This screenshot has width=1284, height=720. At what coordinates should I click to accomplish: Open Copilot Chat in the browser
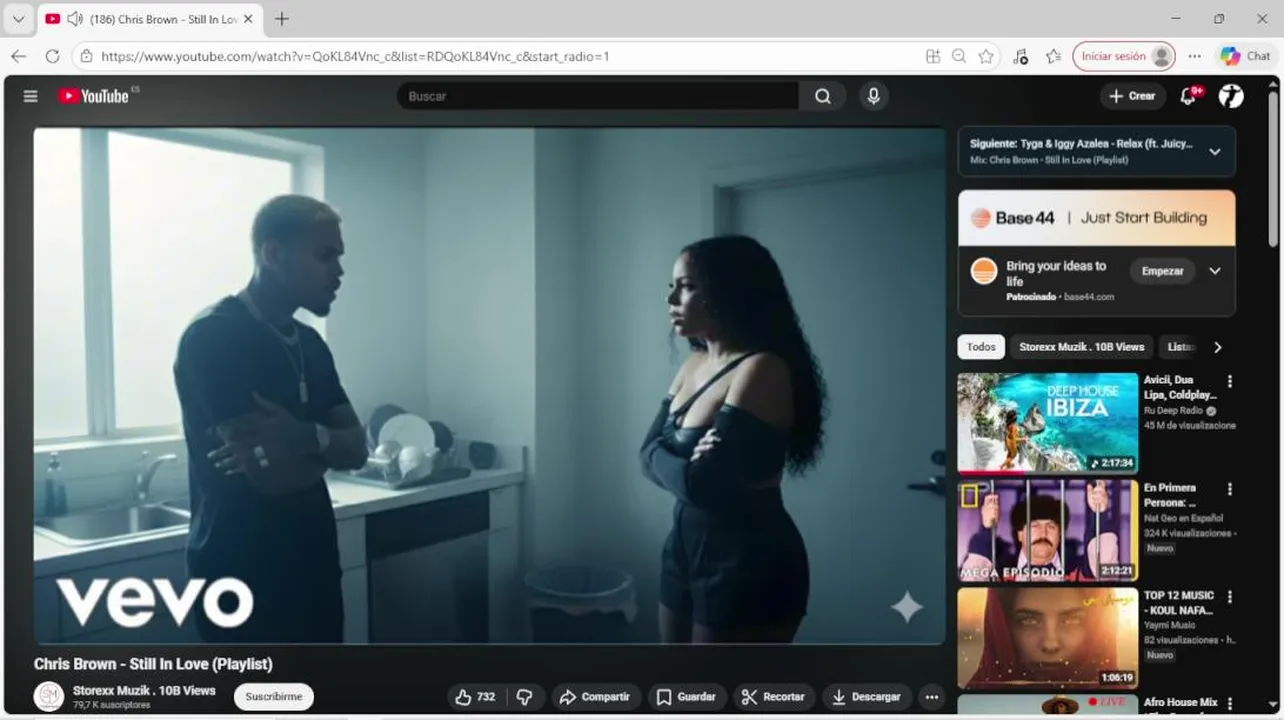(1245, 56)
